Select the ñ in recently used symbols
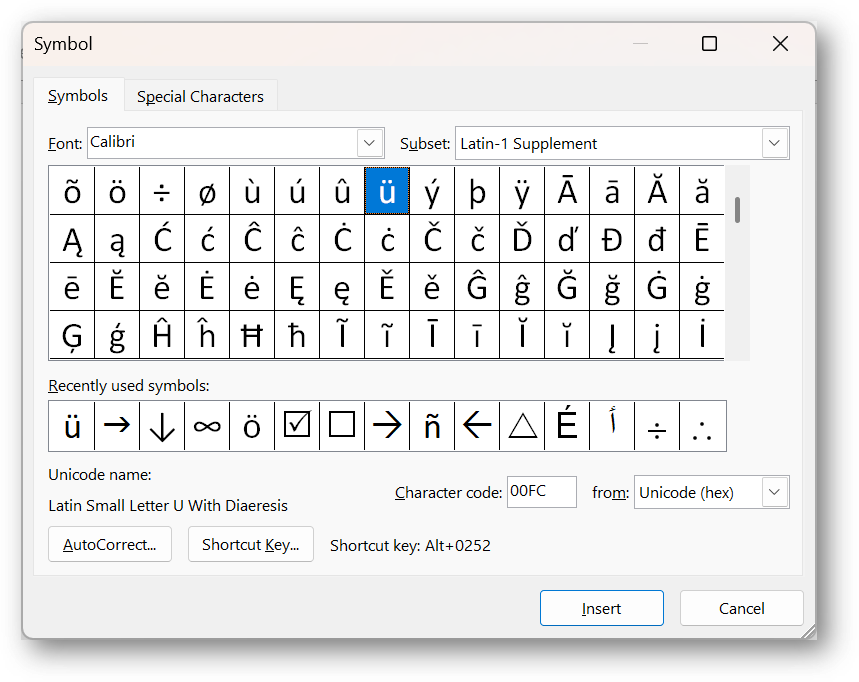 431,425
